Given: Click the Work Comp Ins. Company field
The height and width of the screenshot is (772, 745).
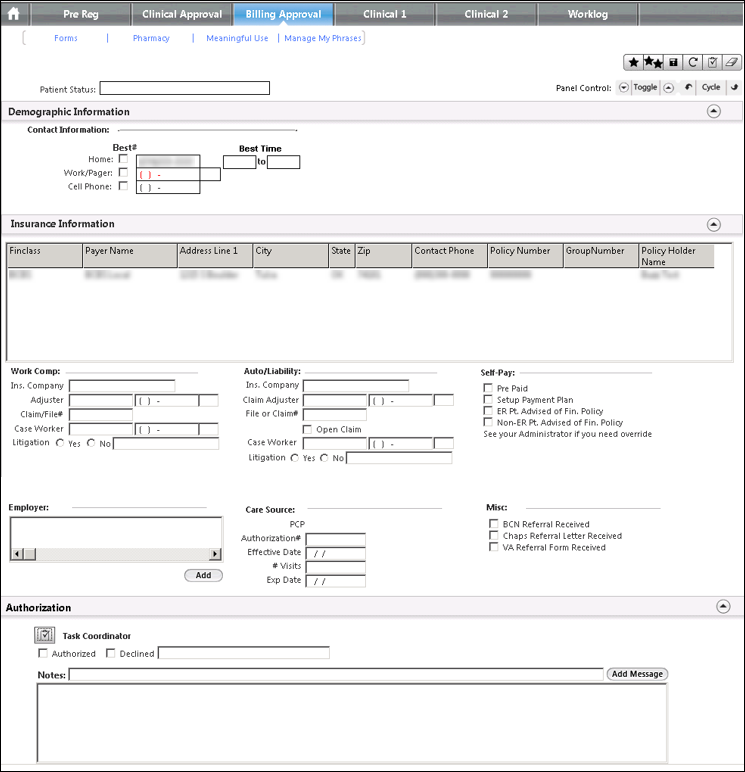Looking at the screenshot, I should tap(122, 386).
